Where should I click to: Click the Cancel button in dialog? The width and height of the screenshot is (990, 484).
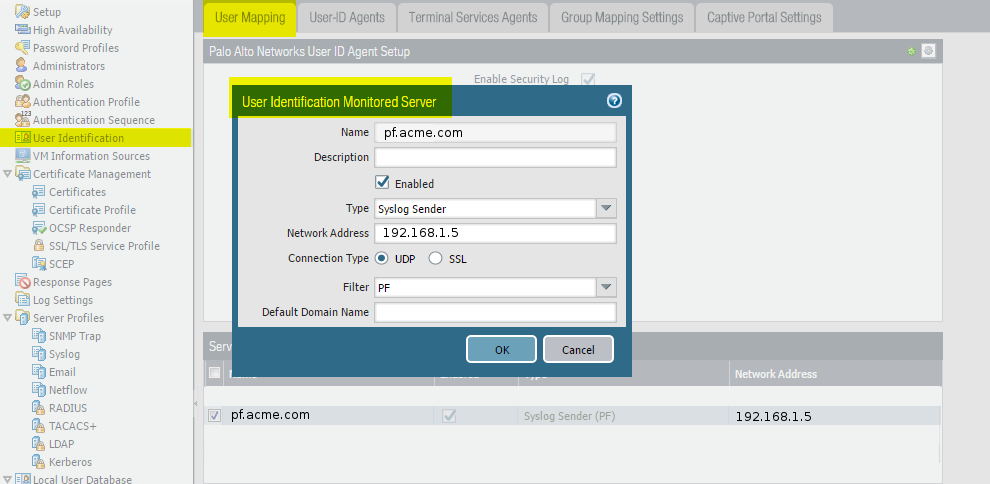click(x=578, y=349)
